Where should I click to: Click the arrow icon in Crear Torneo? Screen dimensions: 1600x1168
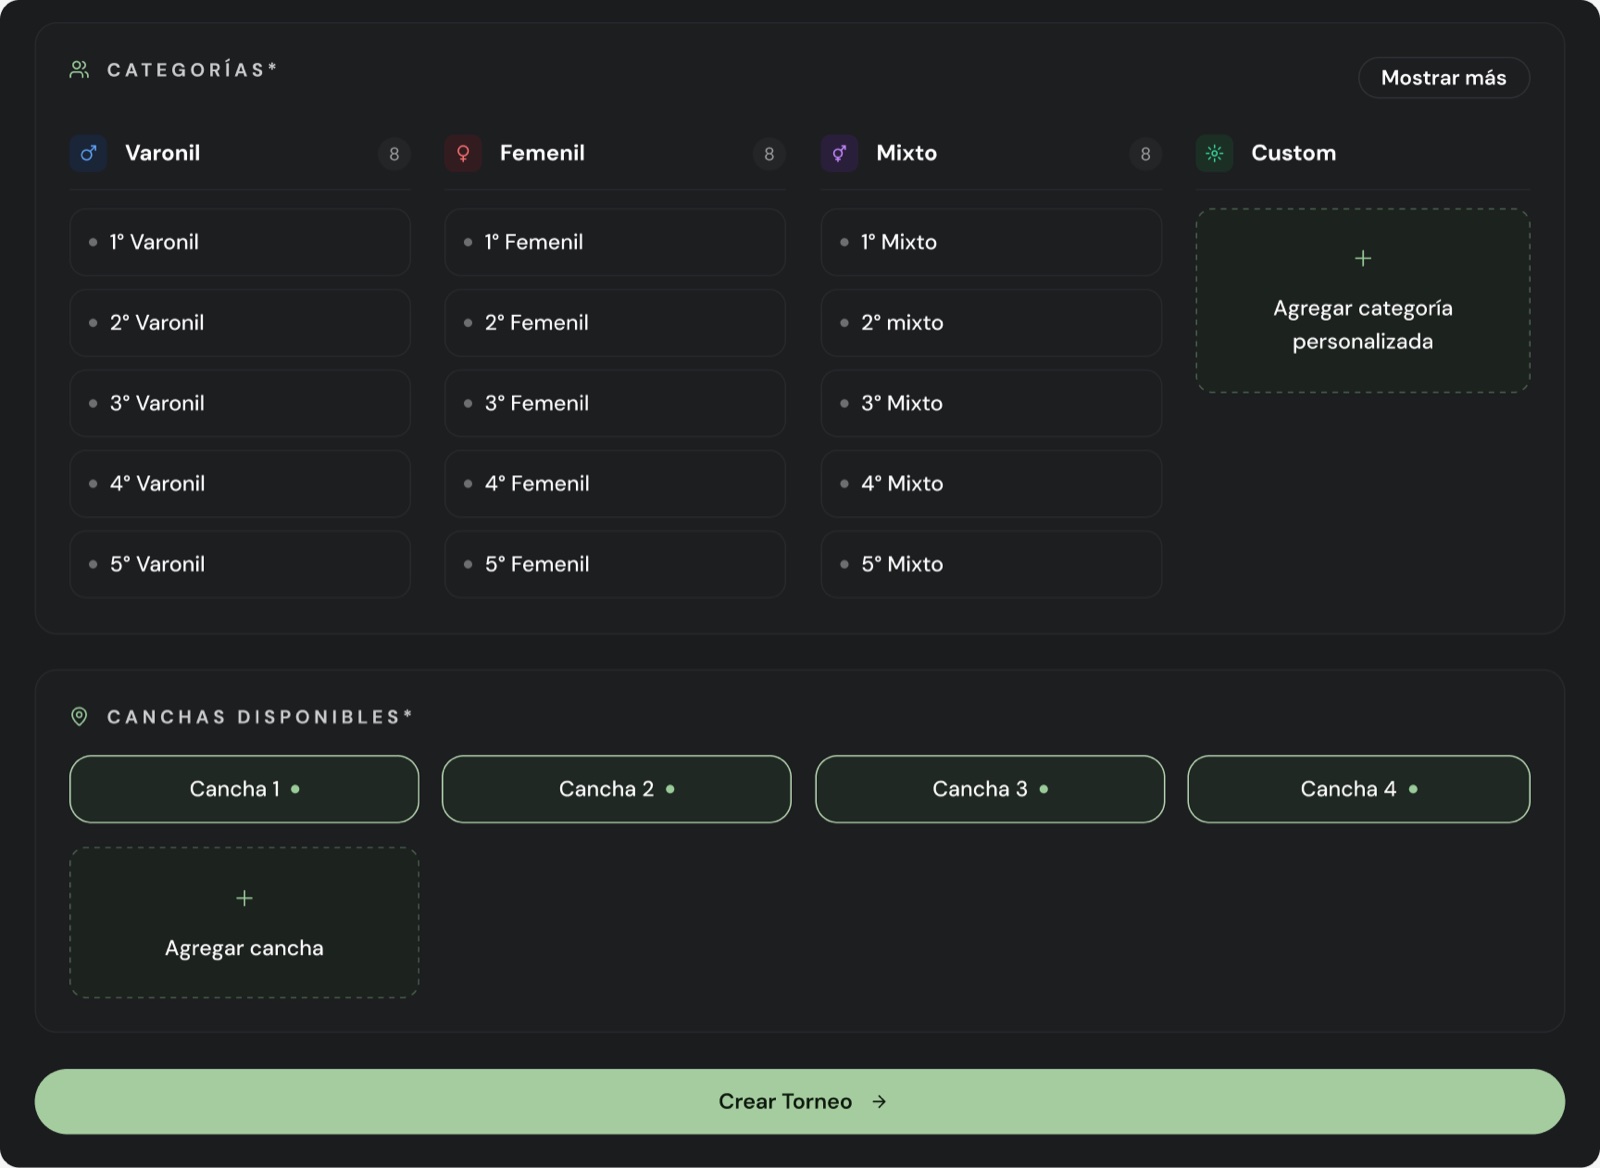[879, 1101]
